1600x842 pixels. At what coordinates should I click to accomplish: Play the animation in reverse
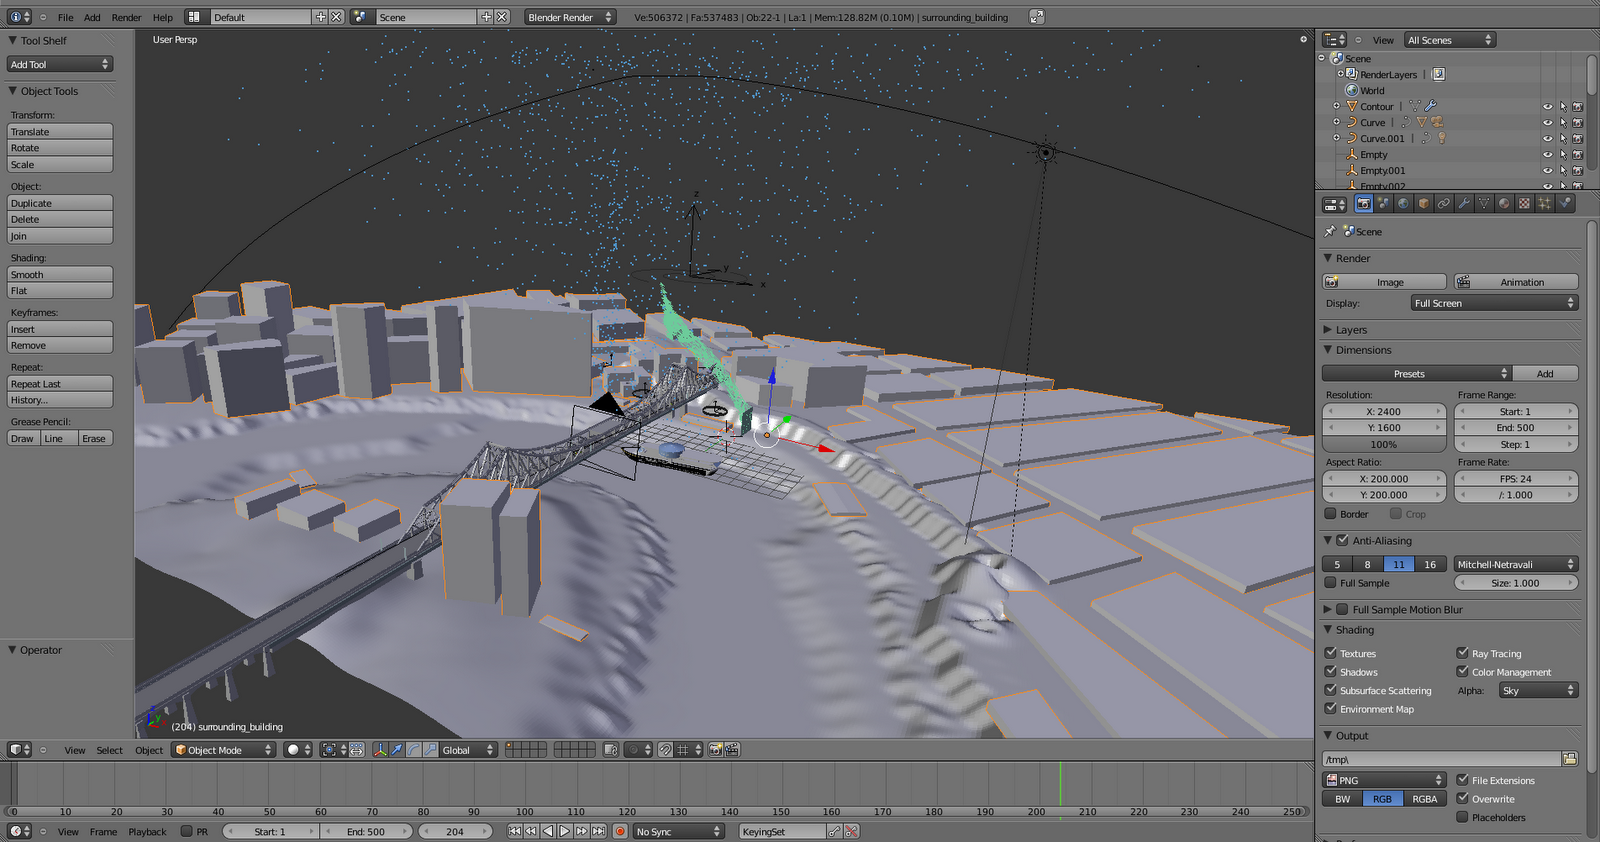(x=548, y=831)
